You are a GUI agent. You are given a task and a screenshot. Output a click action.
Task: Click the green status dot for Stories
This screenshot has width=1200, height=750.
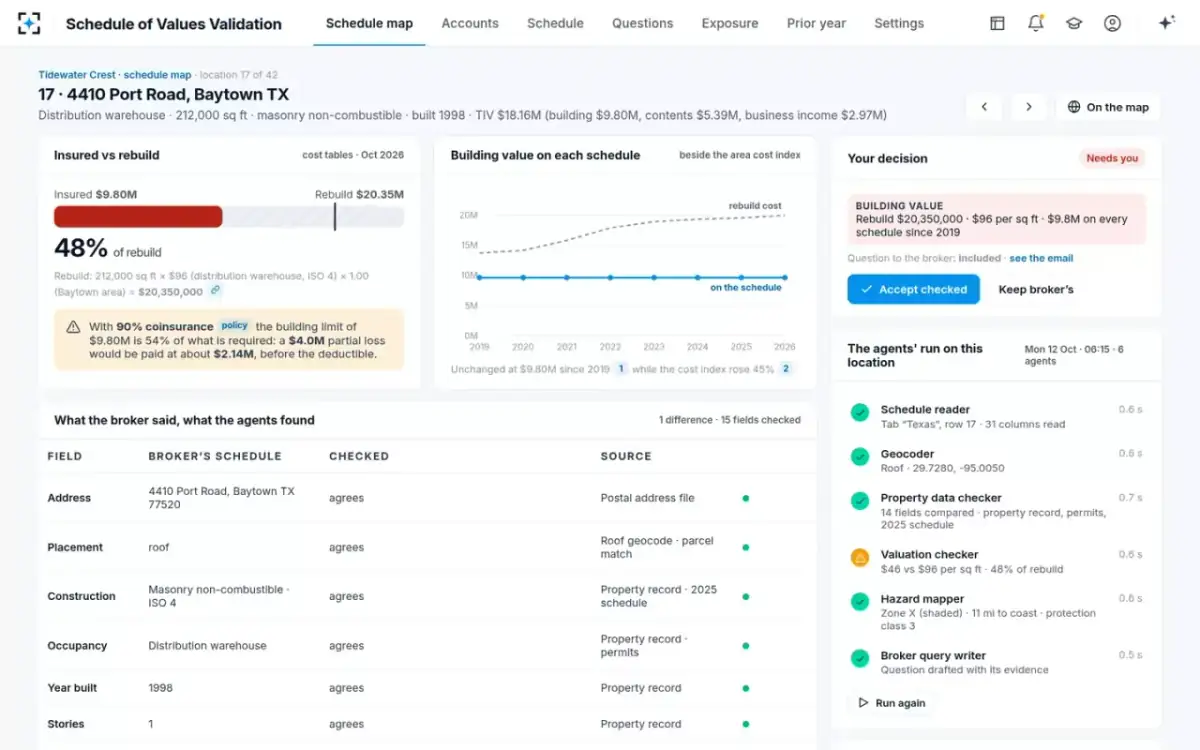click(x=745, y=724)
